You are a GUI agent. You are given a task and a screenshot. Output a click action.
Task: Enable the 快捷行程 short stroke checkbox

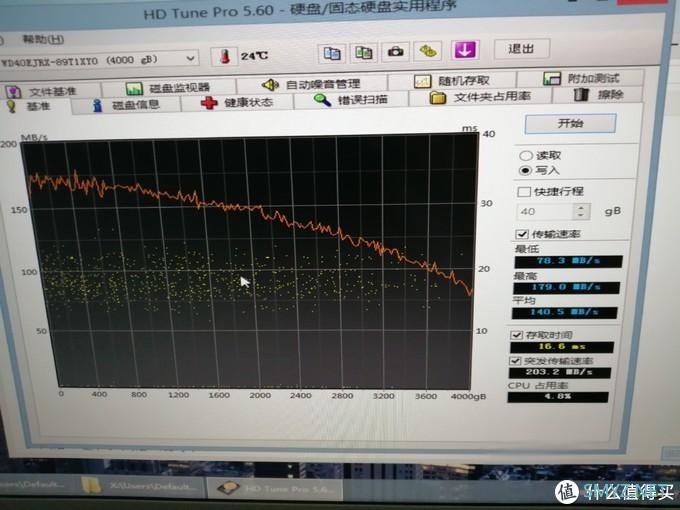pos(524,192)
